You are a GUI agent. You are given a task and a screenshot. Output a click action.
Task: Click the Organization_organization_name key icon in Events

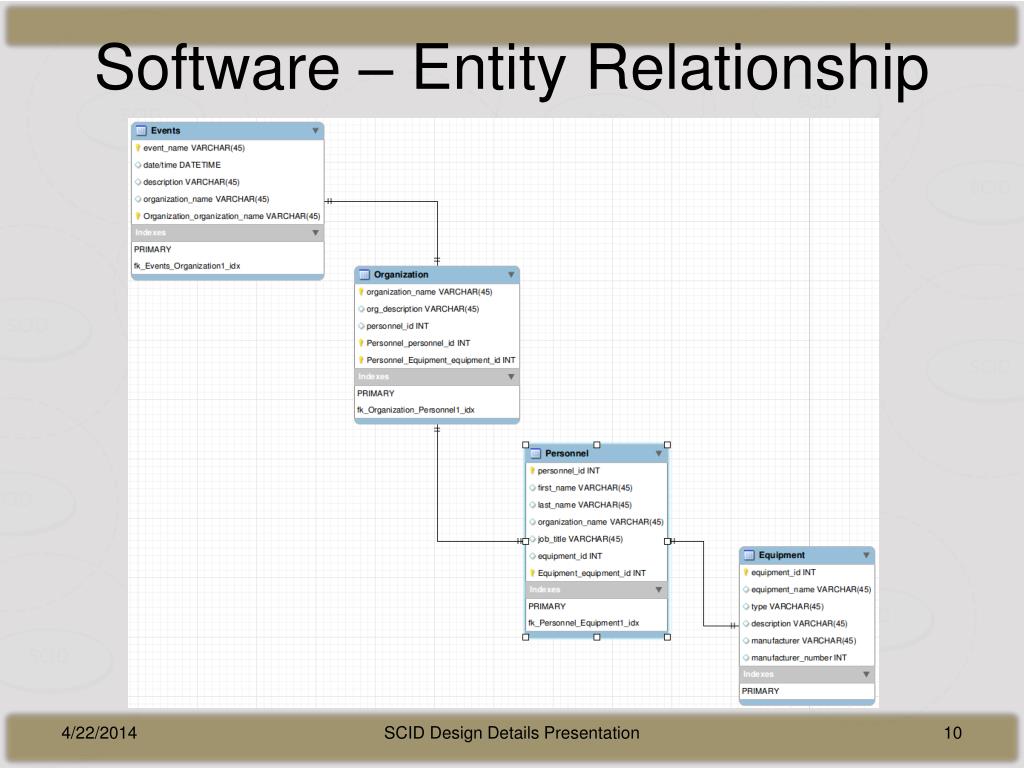coord(138,216)
